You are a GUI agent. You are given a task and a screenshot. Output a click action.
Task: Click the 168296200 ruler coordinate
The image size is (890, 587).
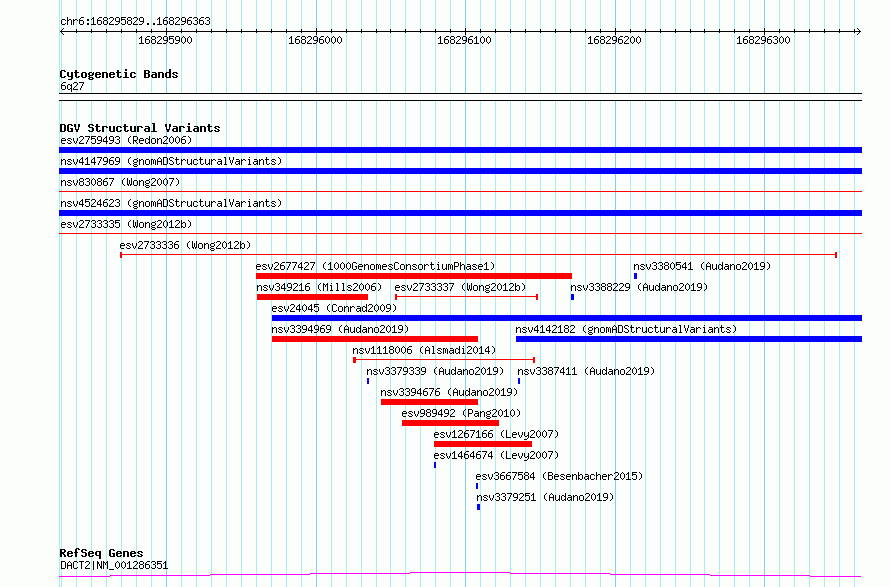coord(614,40)
